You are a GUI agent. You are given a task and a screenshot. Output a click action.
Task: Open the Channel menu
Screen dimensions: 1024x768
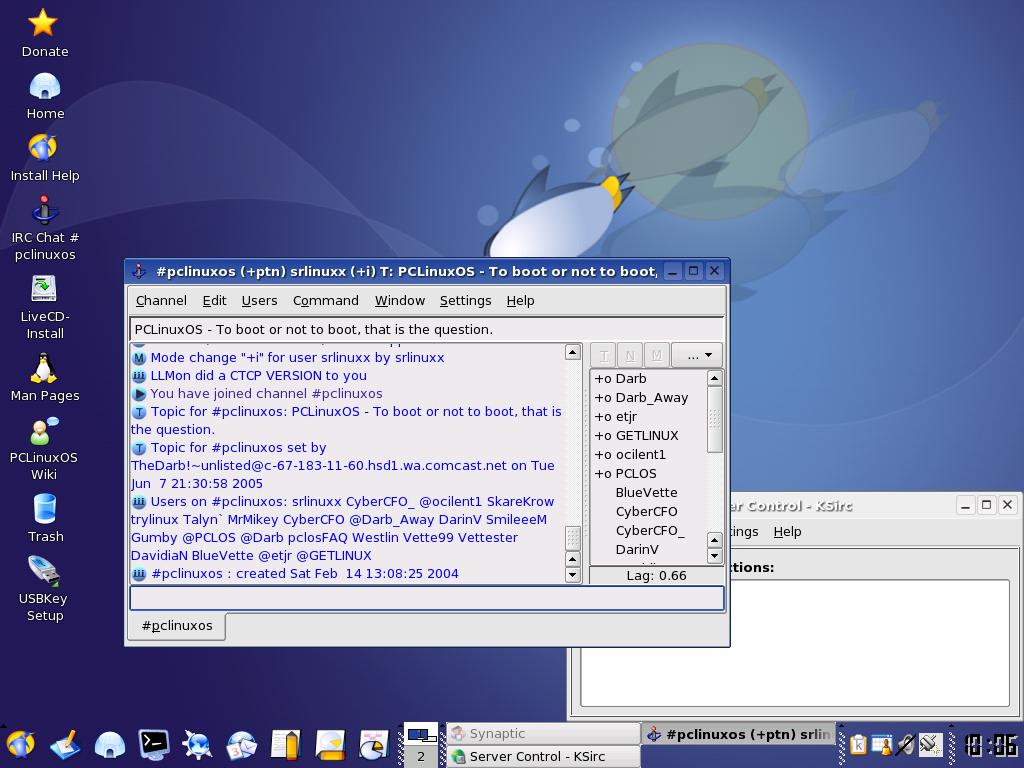tap(161, 300)
